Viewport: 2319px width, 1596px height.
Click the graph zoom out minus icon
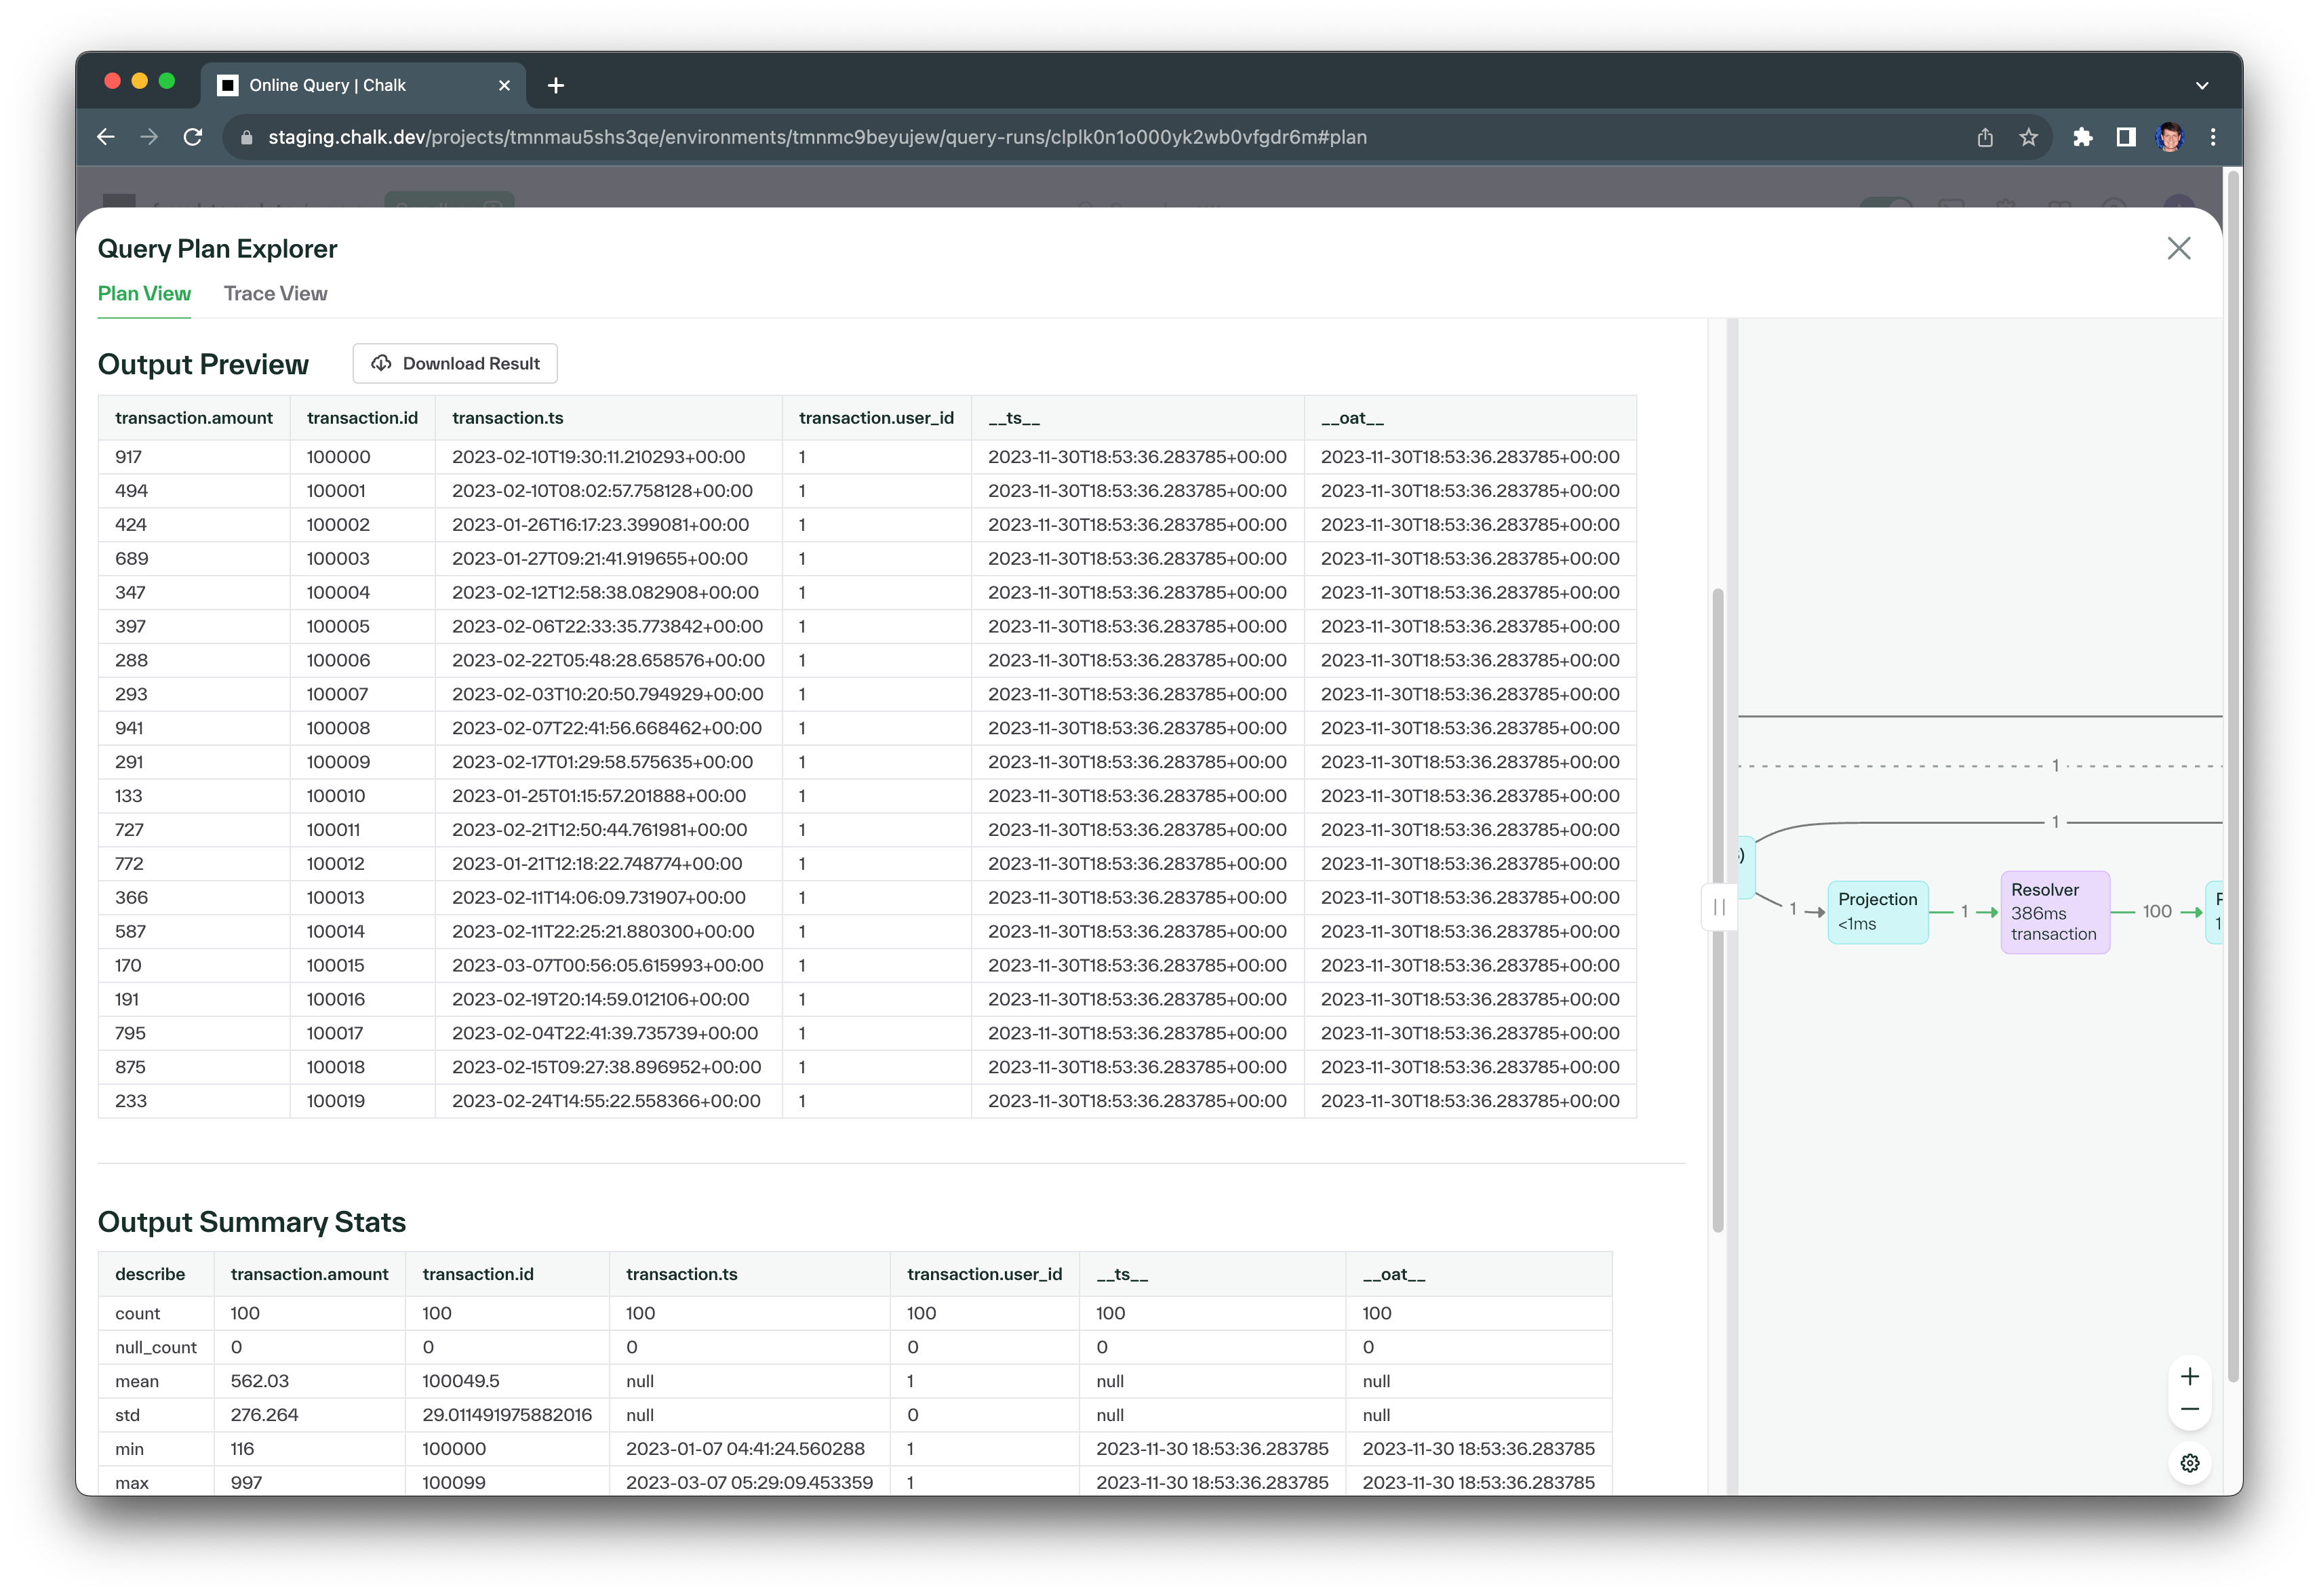click(x=2189, y=1410)
